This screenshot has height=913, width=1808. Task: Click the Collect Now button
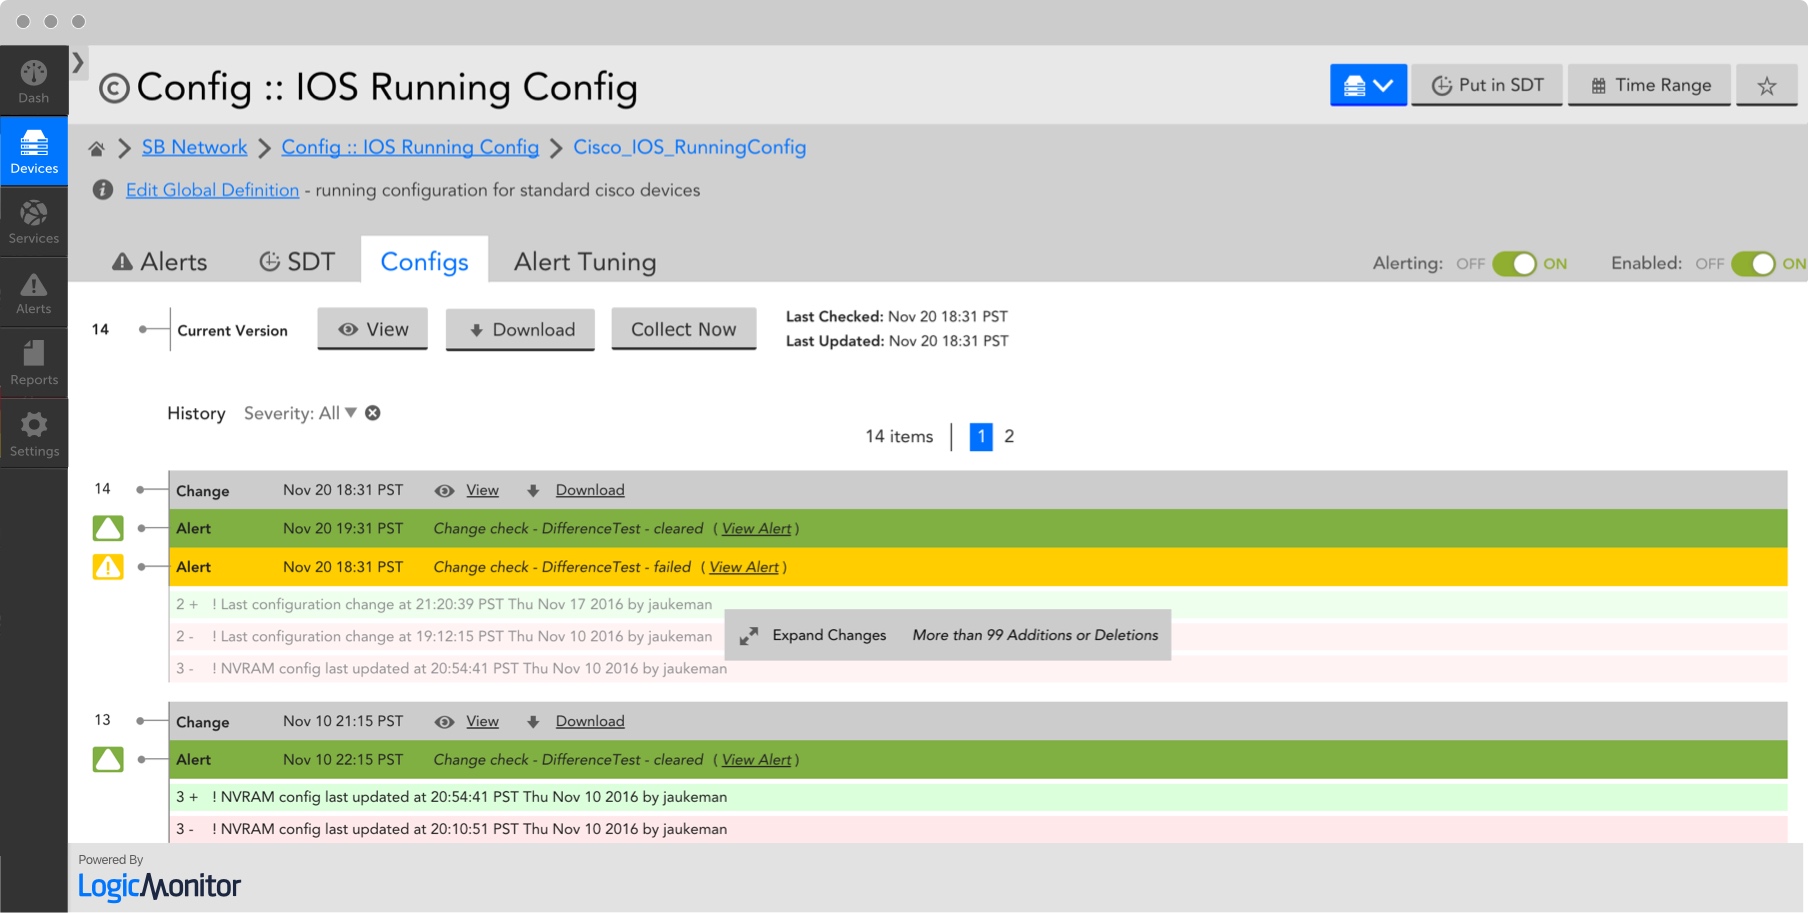684,329
